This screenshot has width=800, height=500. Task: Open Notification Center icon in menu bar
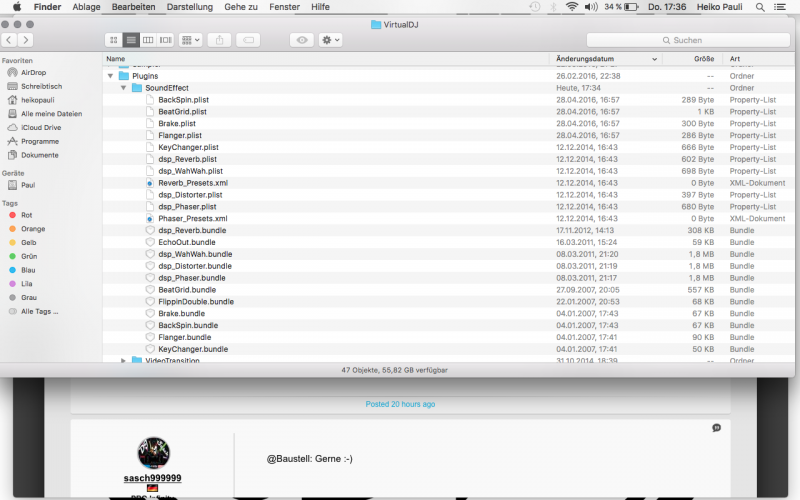click(x=780, y=7)
